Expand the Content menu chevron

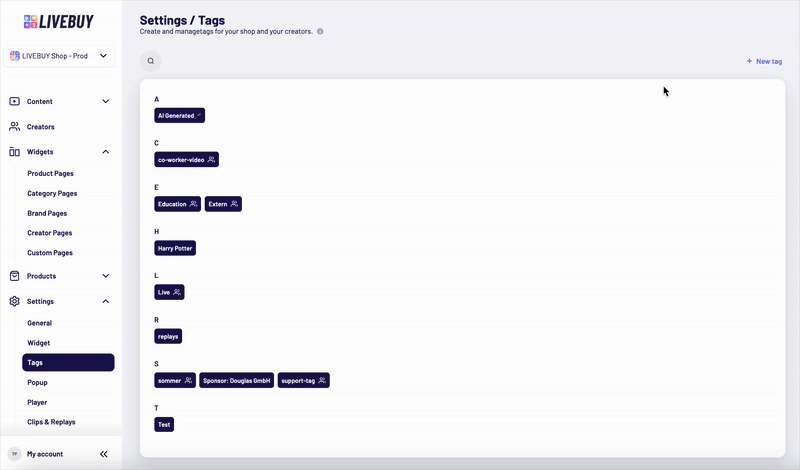coord(106,102)
